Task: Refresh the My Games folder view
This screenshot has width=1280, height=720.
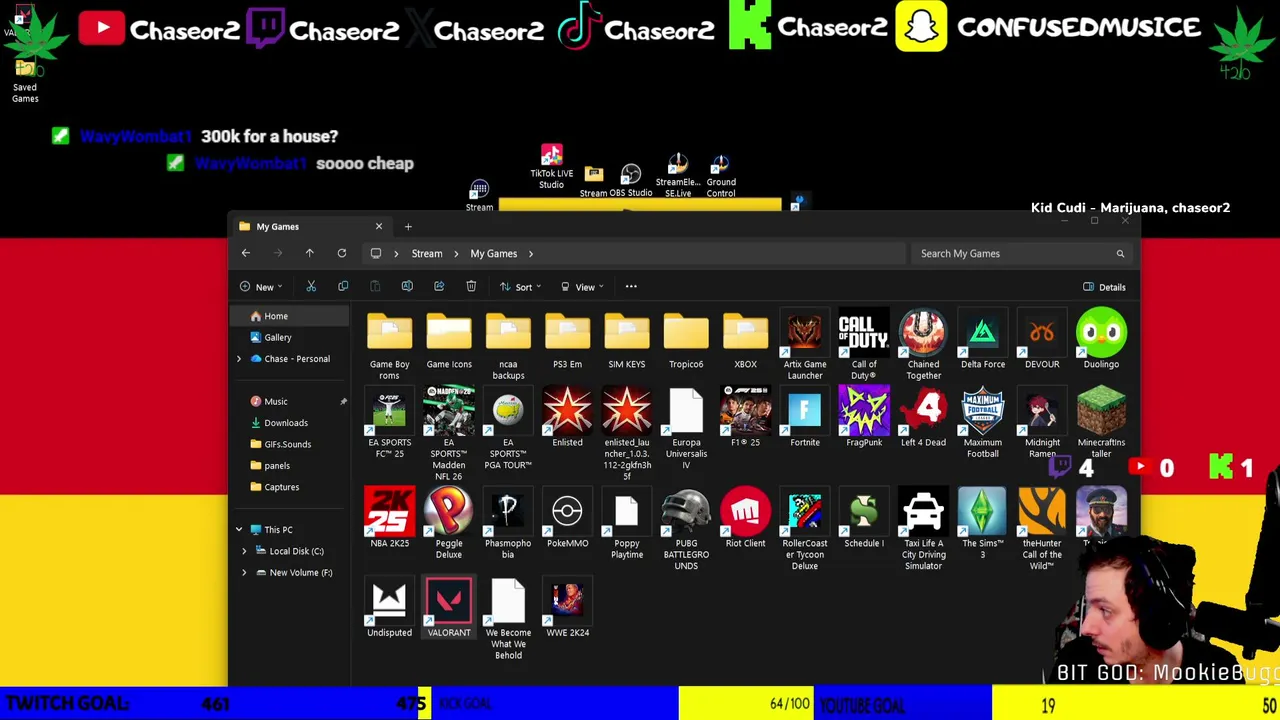Action: click(341, 253)
